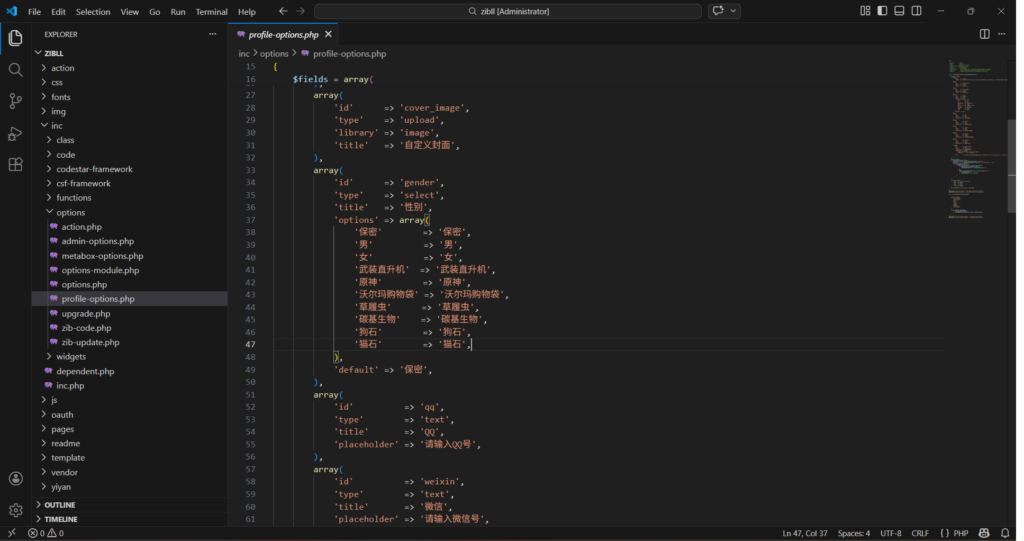Open the Copilot dropdown arrow
Image resolution: width=1024 pixels, height=541 pixels.
733,11
